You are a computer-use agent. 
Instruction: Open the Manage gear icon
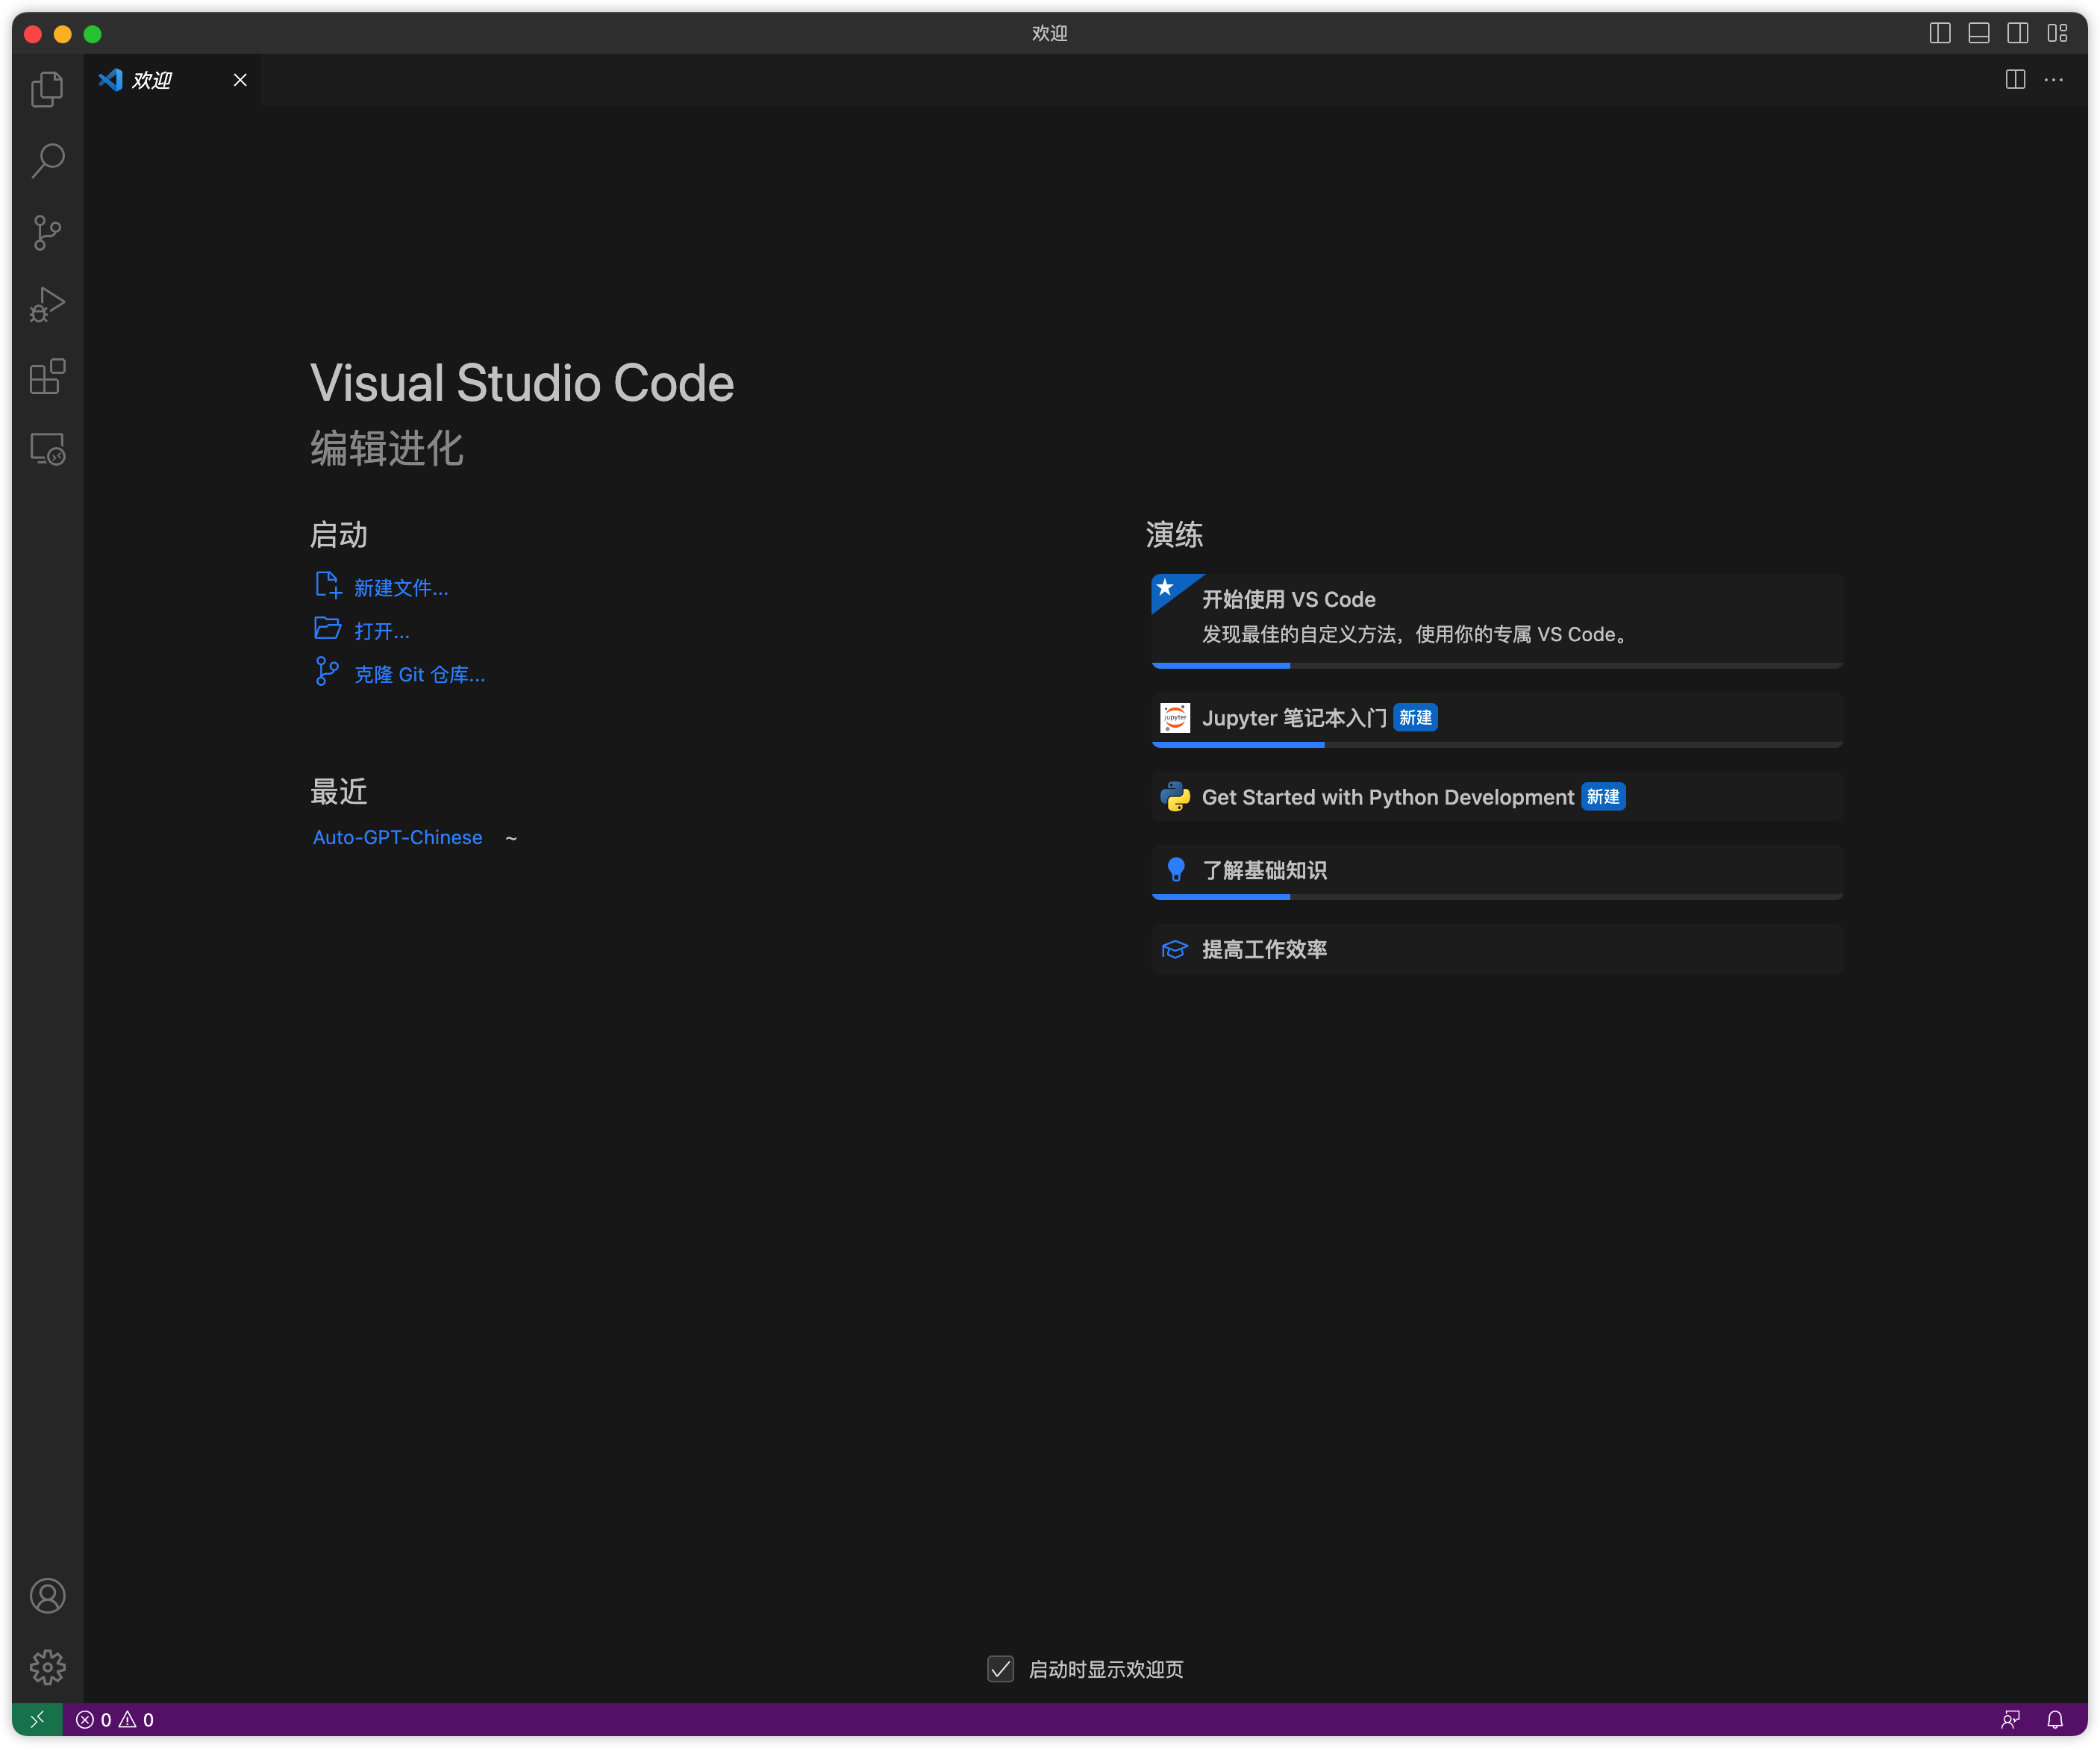click(x=47, y=1667)
